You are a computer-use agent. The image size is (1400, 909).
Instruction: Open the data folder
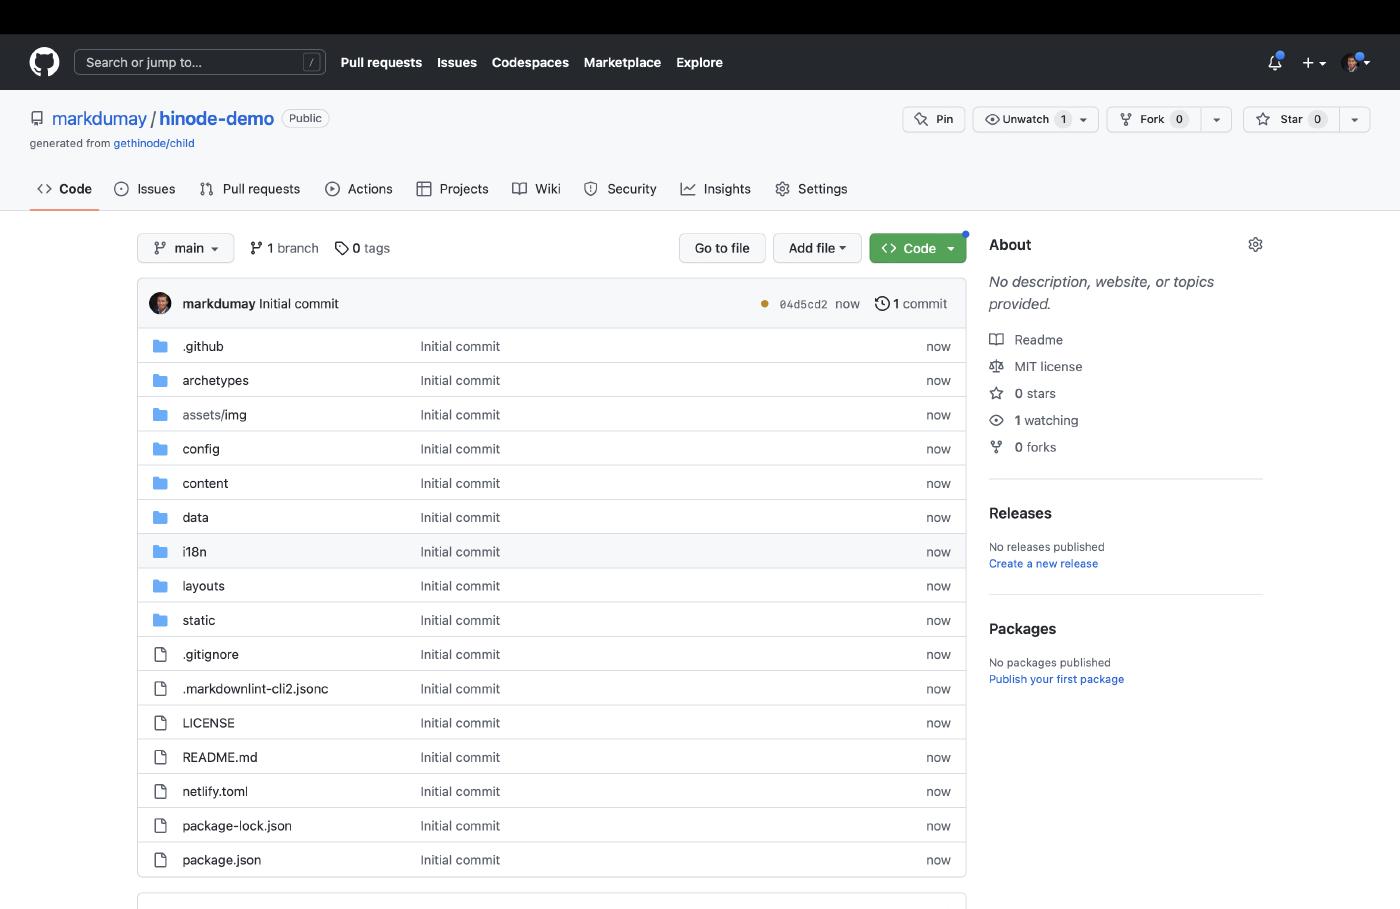click(x=195, y=517)
